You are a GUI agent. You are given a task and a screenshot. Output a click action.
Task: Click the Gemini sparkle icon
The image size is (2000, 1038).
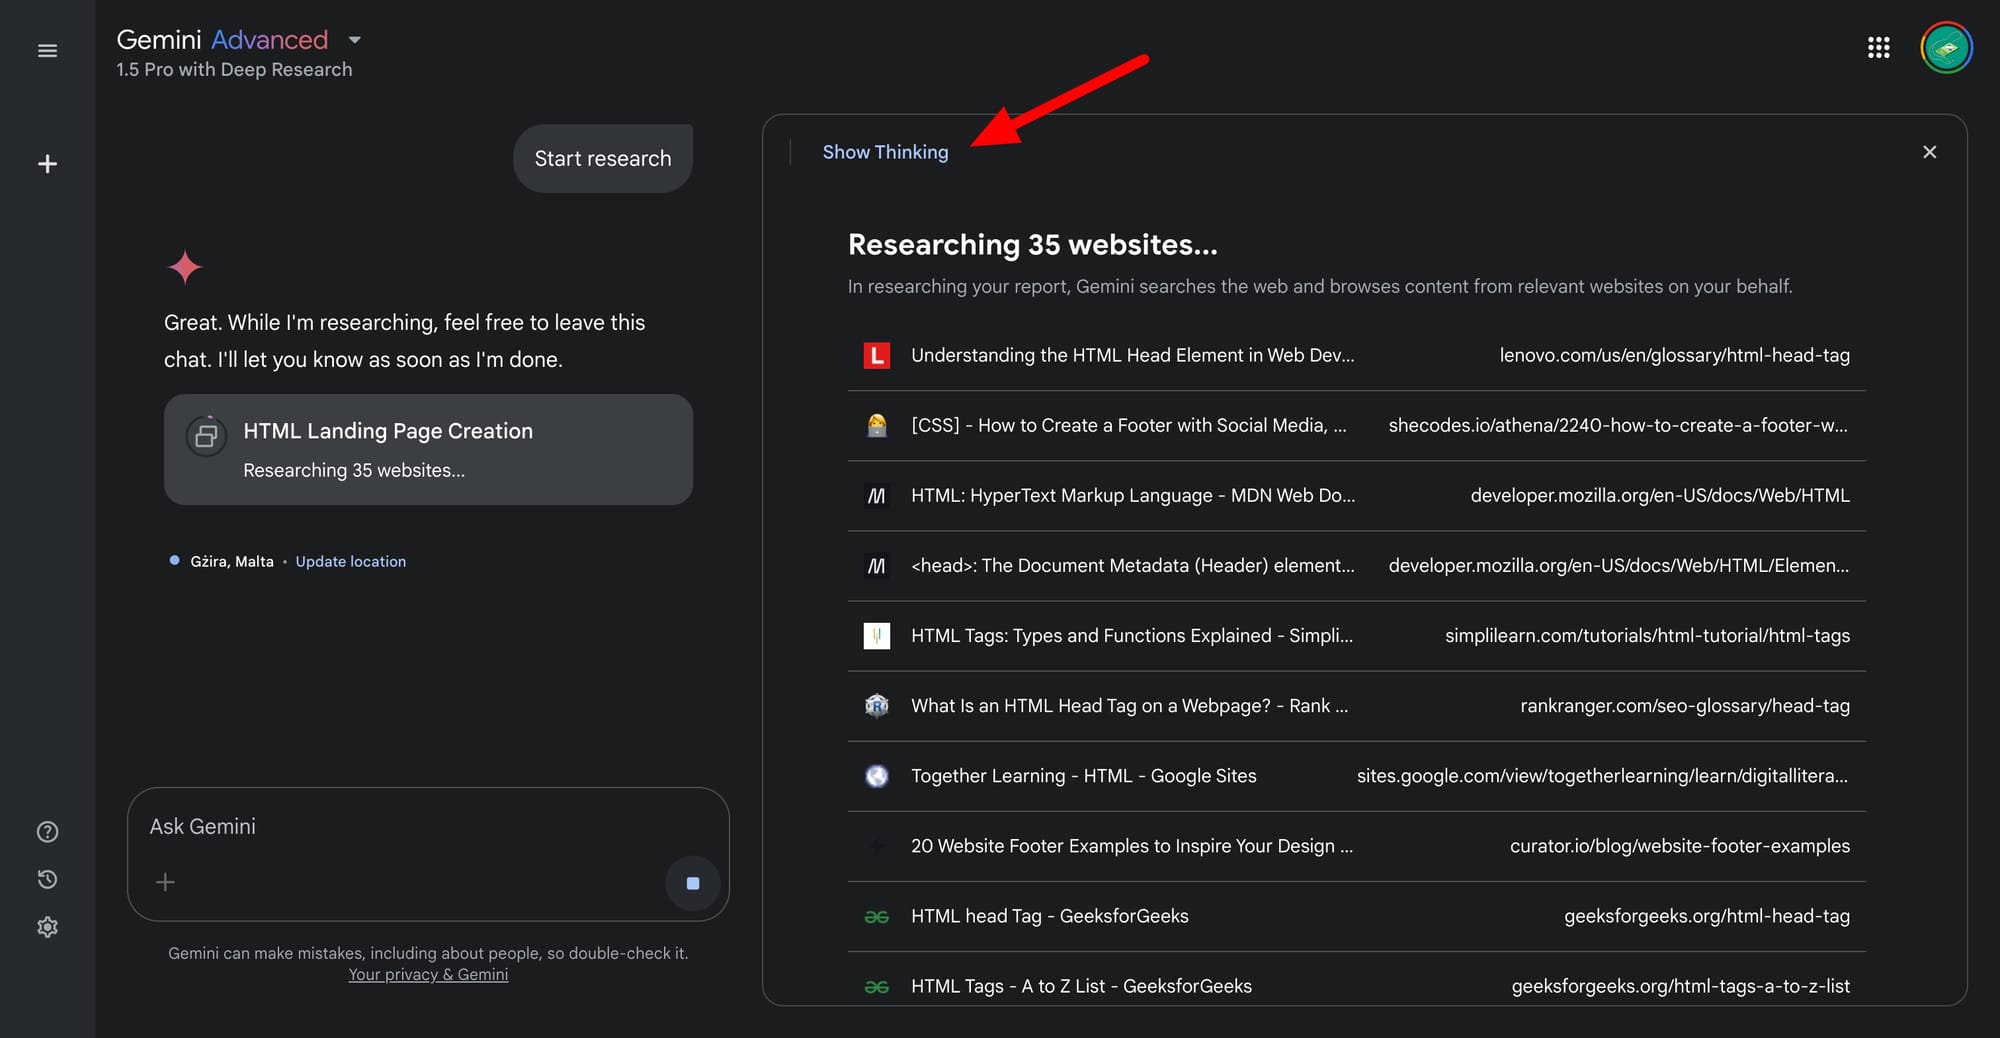pyautogui.click(x=185, y=267)
